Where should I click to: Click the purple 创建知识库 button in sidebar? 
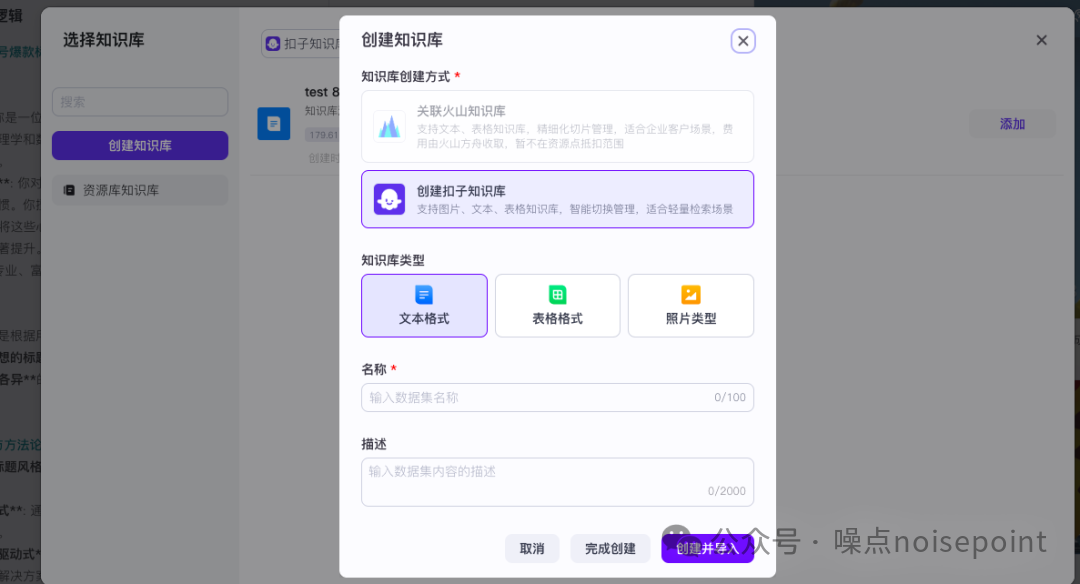[x=140, y=145]
